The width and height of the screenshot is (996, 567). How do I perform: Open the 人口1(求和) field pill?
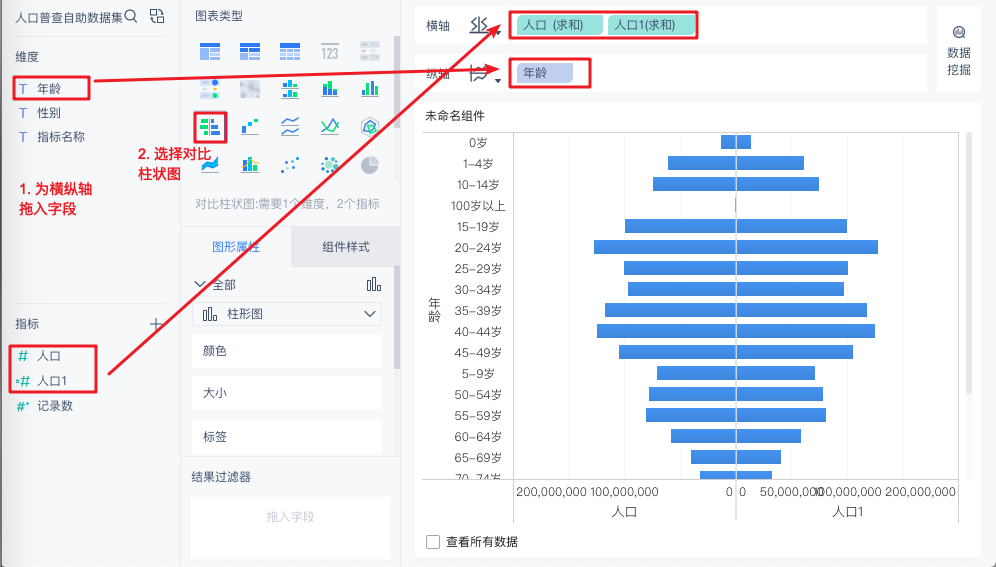pyautogui.click(x=650, y=25)
